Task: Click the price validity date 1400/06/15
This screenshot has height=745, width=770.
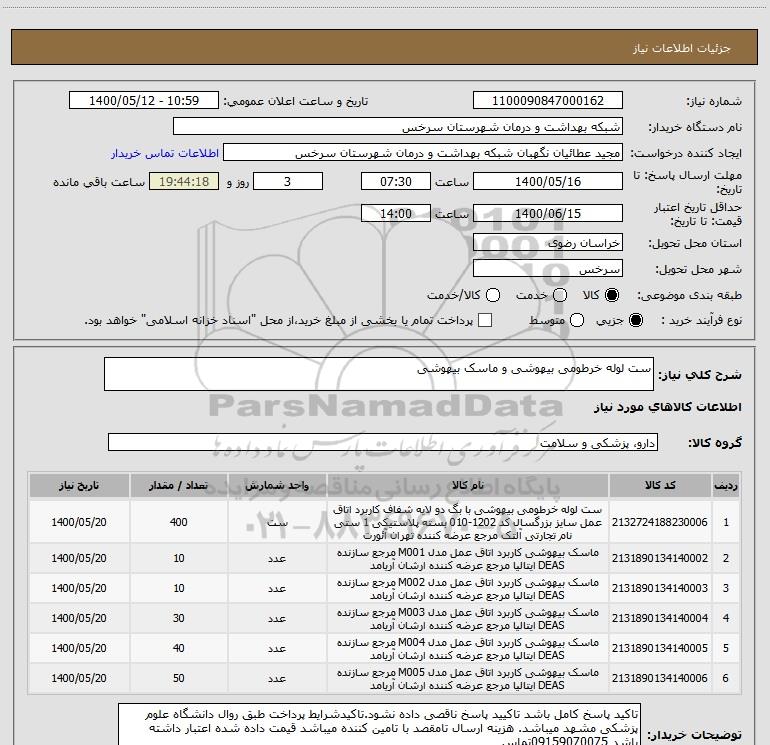Action: [548, 214]
